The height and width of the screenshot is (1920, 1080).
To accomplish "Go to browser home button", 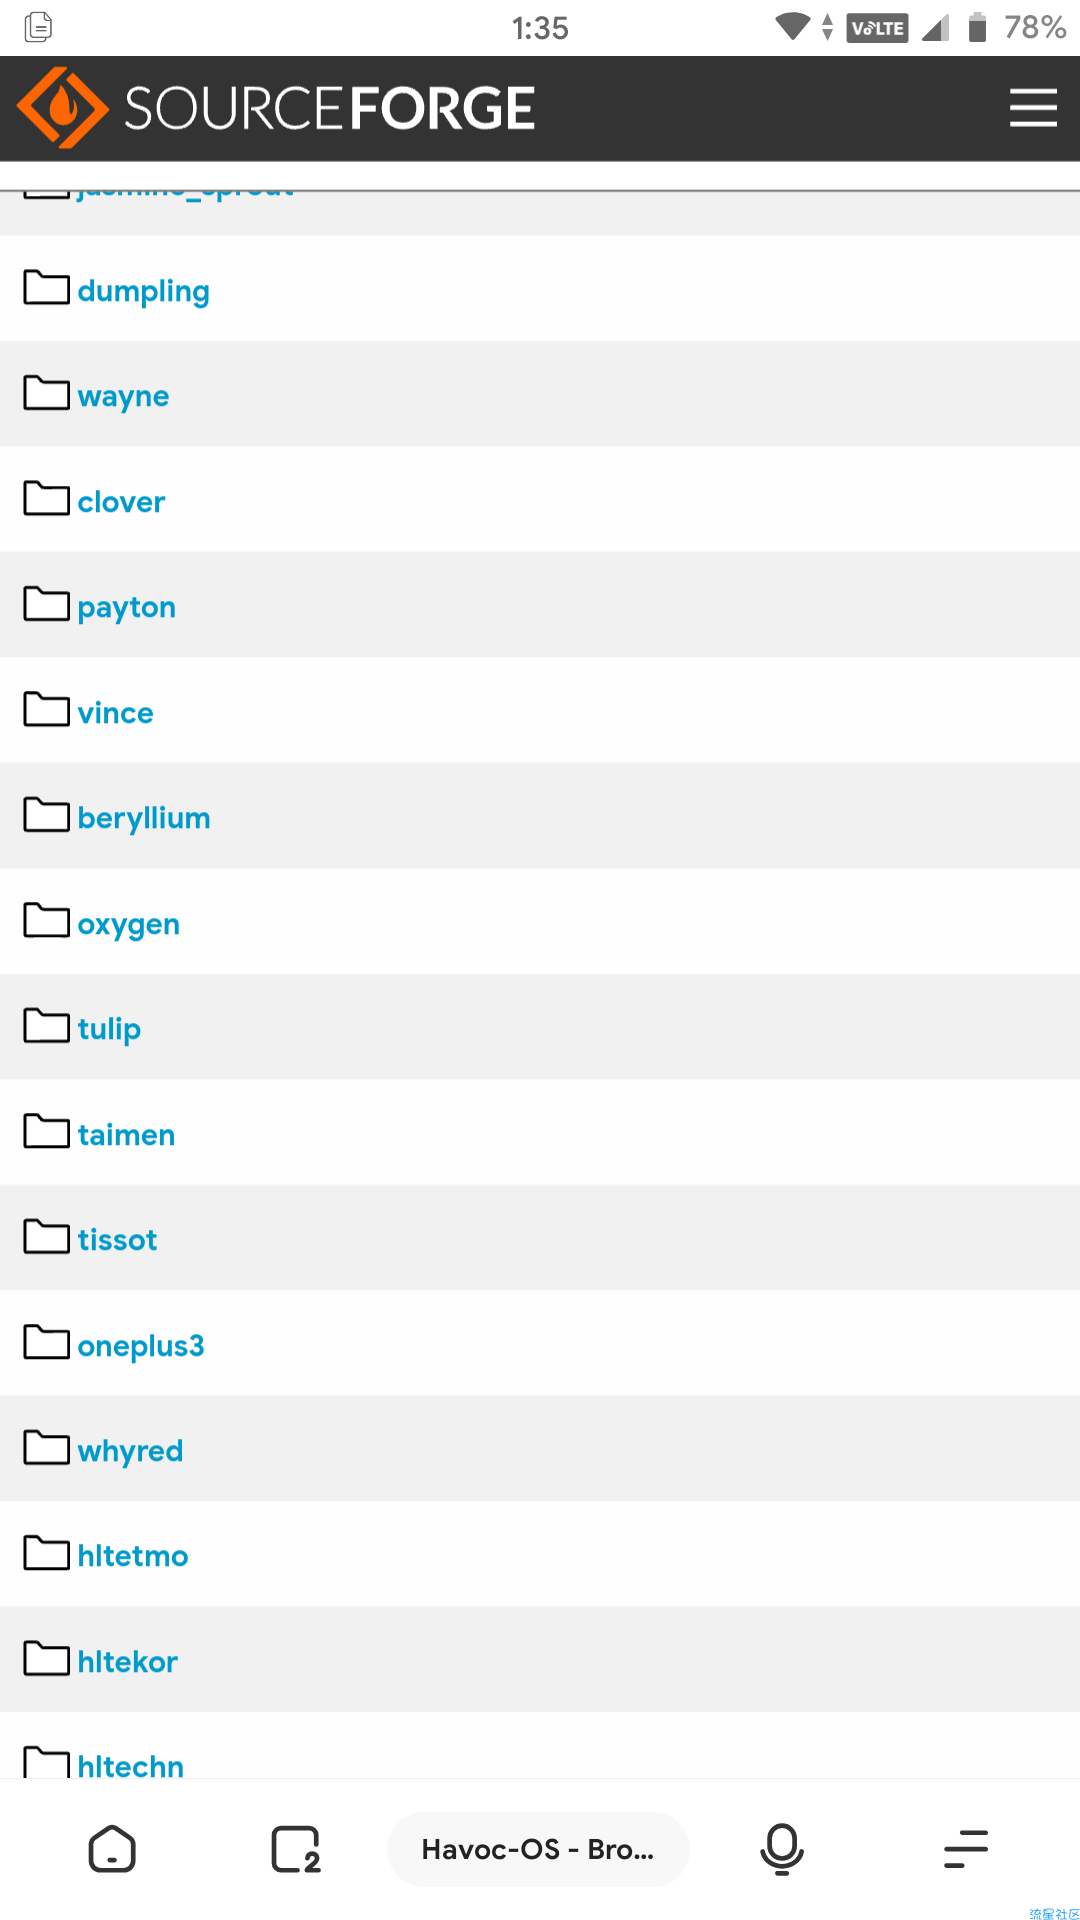I will [112, 1849].
